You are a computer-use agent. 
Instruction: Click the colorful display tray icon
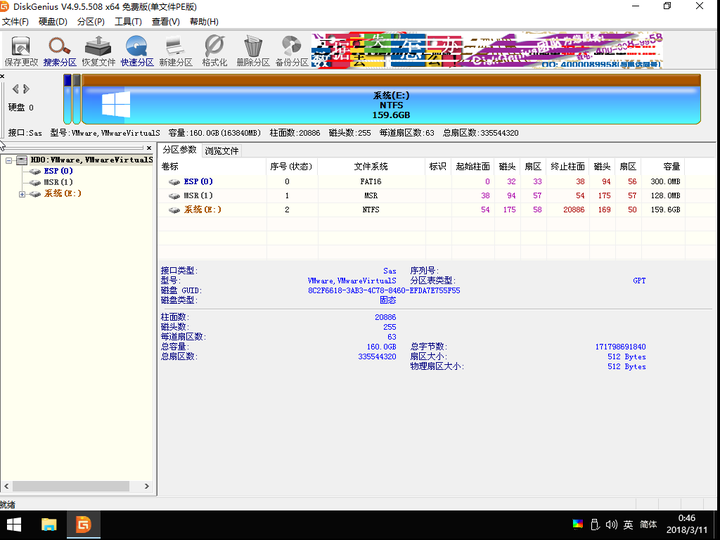[x=578, y=524]
